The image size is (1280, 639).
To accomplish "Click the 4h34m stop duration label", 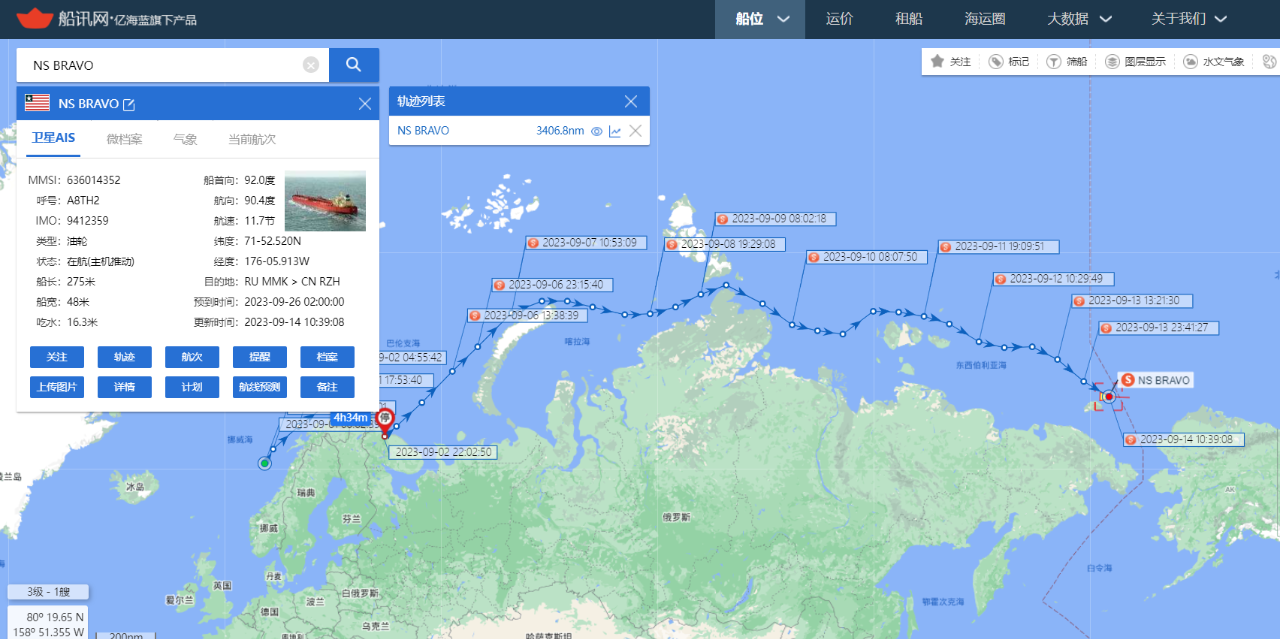I will tap(351, 417).
